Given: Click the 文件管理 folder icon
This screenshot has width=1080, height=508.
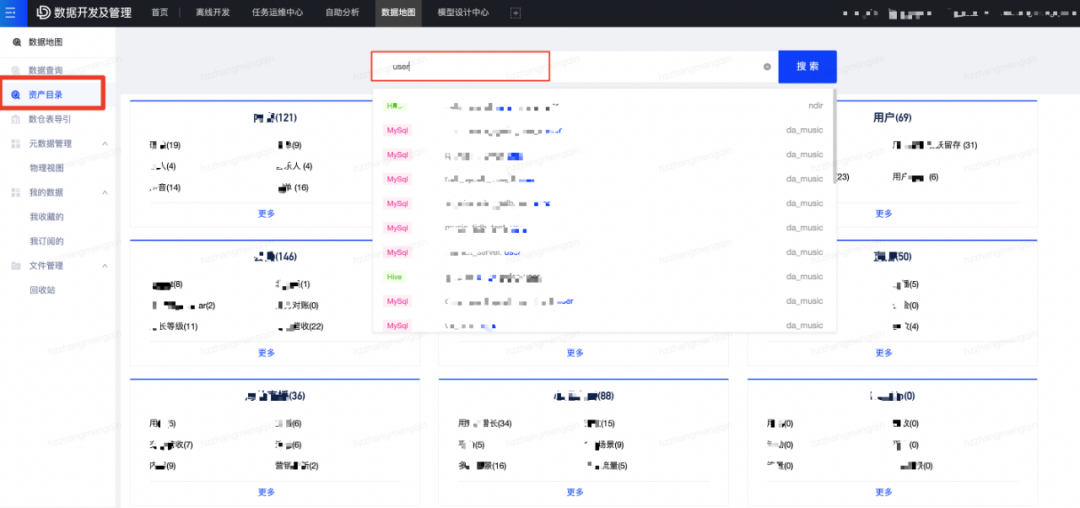Looking at the screenshot, I should 16,266.
